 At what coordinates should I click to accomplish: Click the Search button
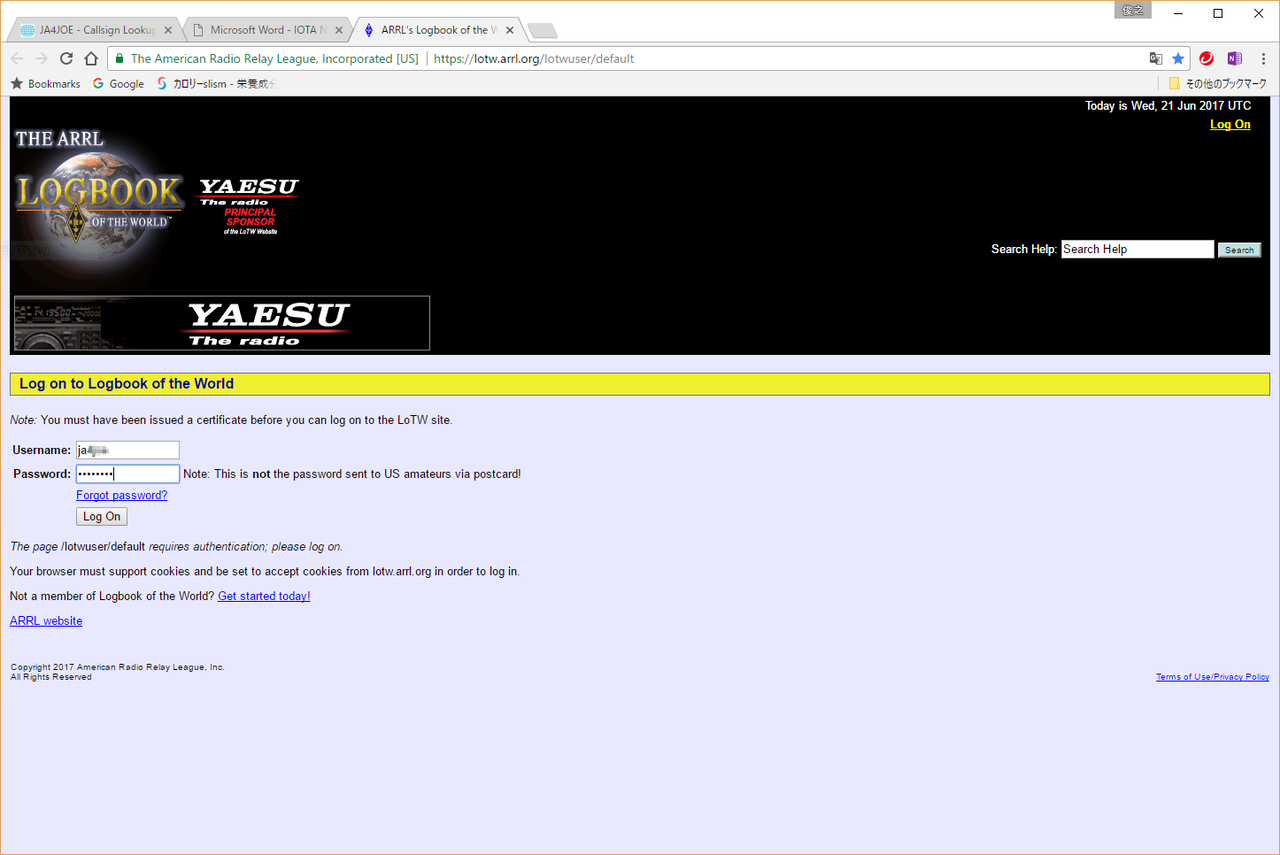(x=1239, y=250)
